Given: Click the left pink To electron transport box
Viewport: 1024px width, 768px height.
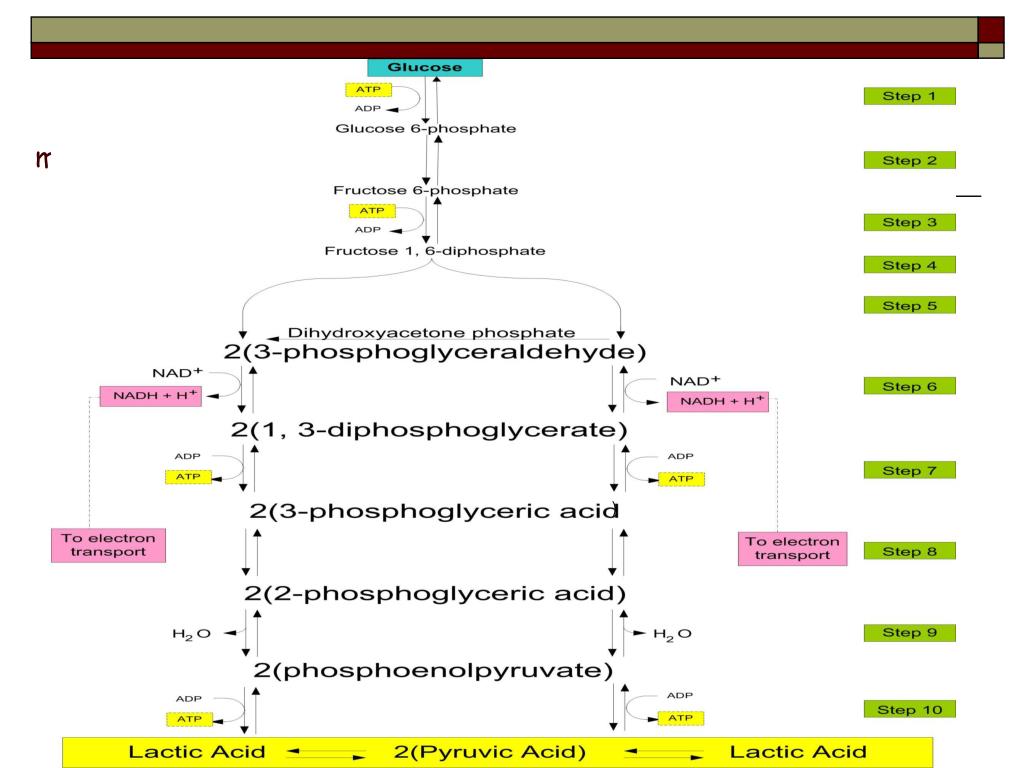Looking at the screenshot, I should click(x=108, y=545).
